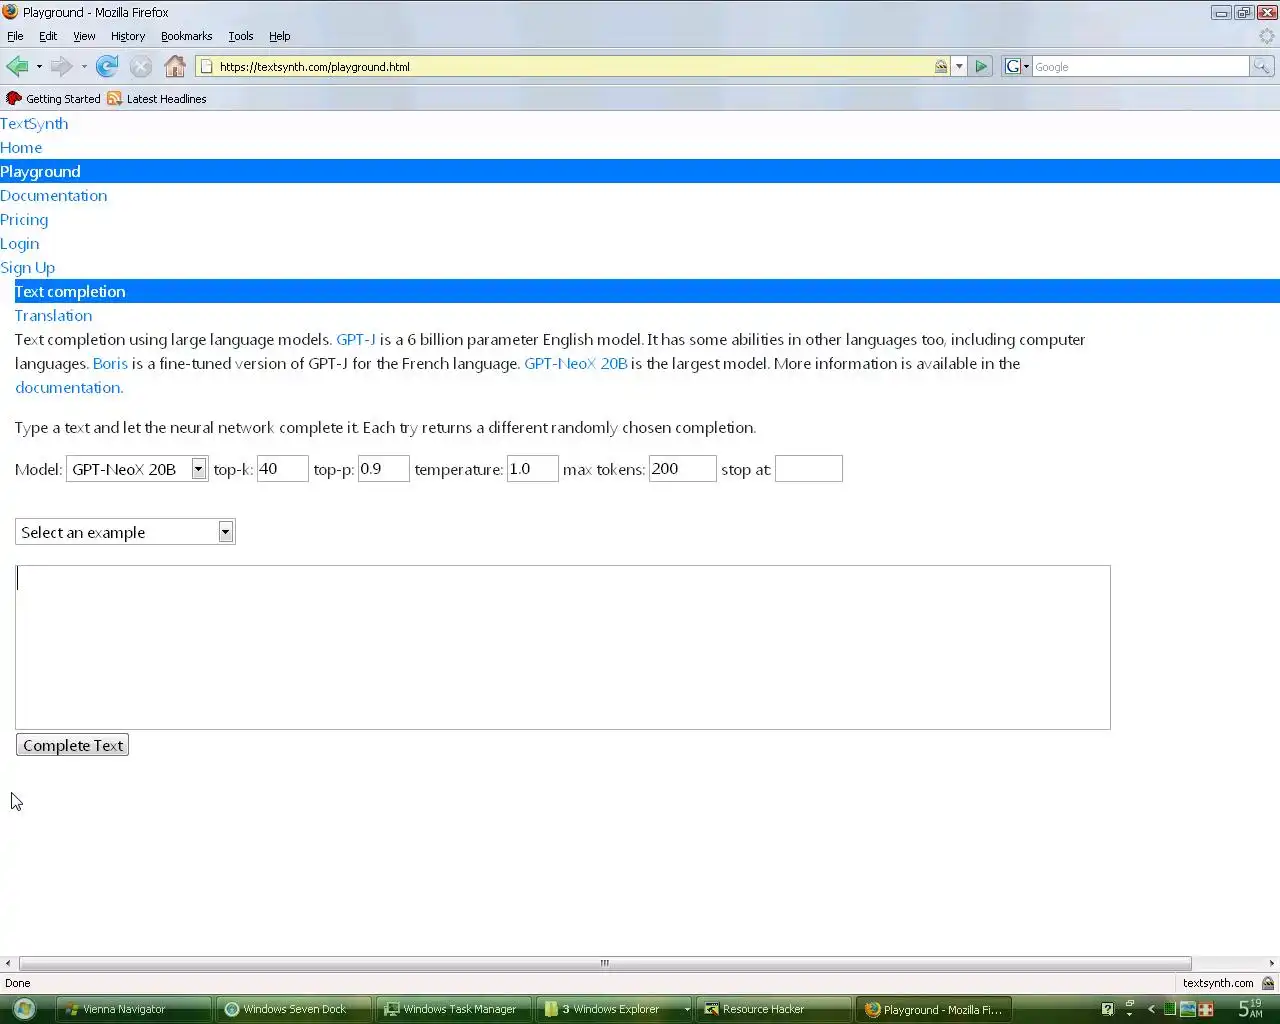1280x1024 pixels.
Task: Open the Google search engine selector
Action: pyautogui.click(x=1017, y=67)
